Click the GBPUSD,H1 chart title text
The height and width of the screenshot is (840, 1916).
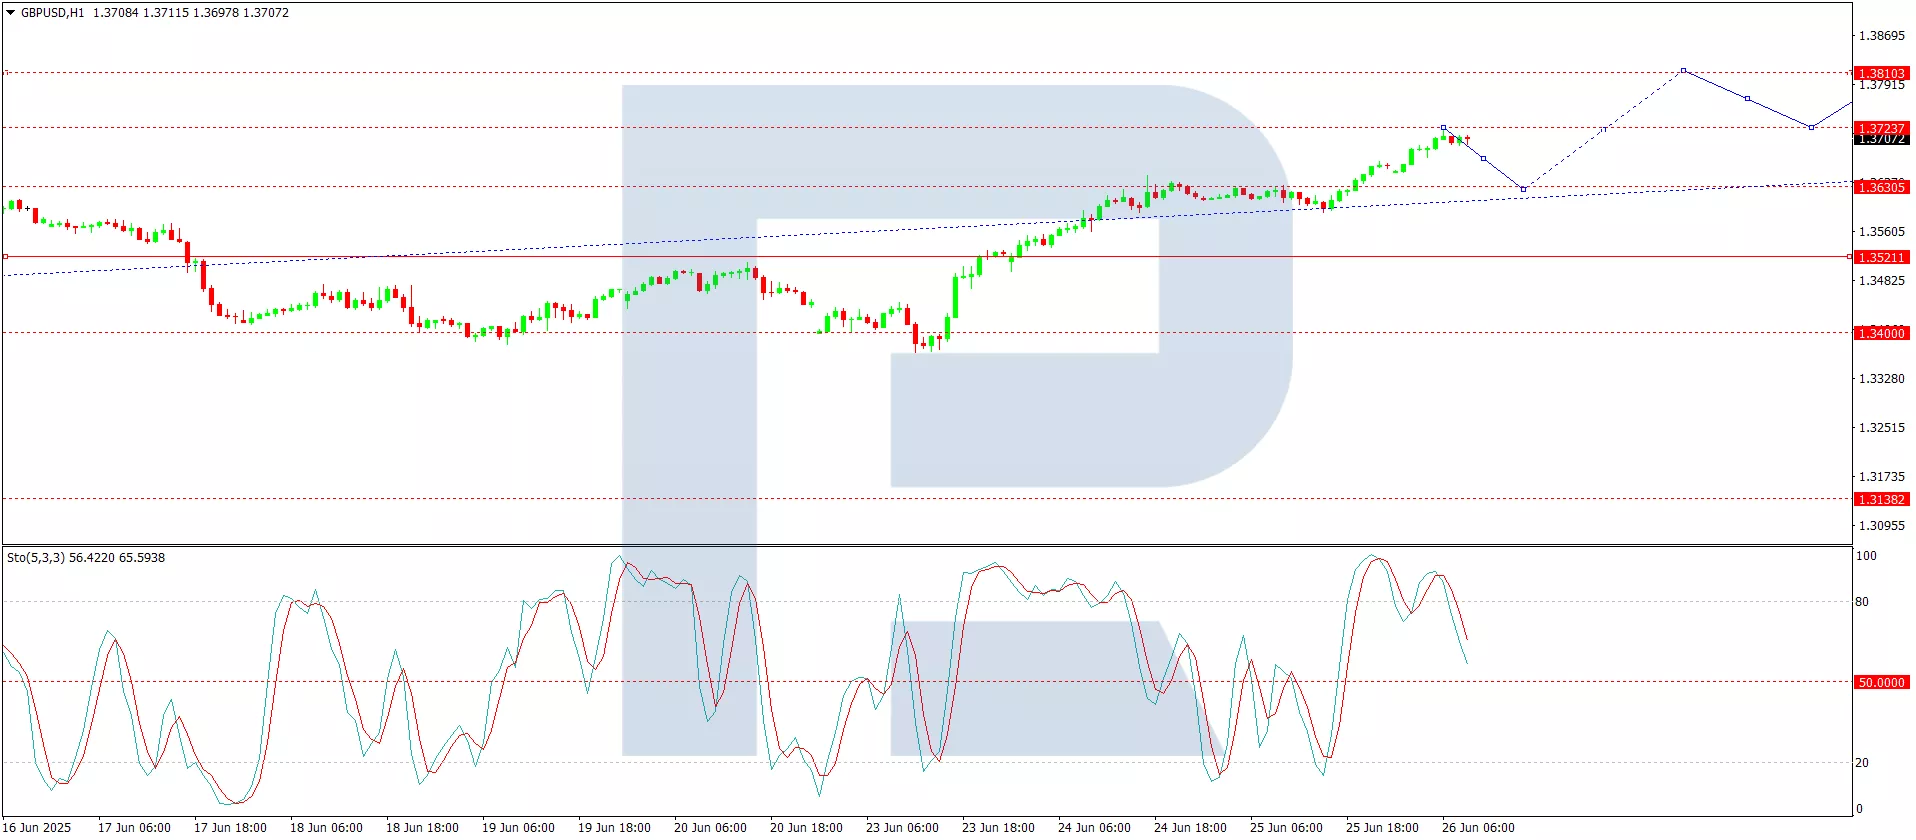tap(52, 13)
